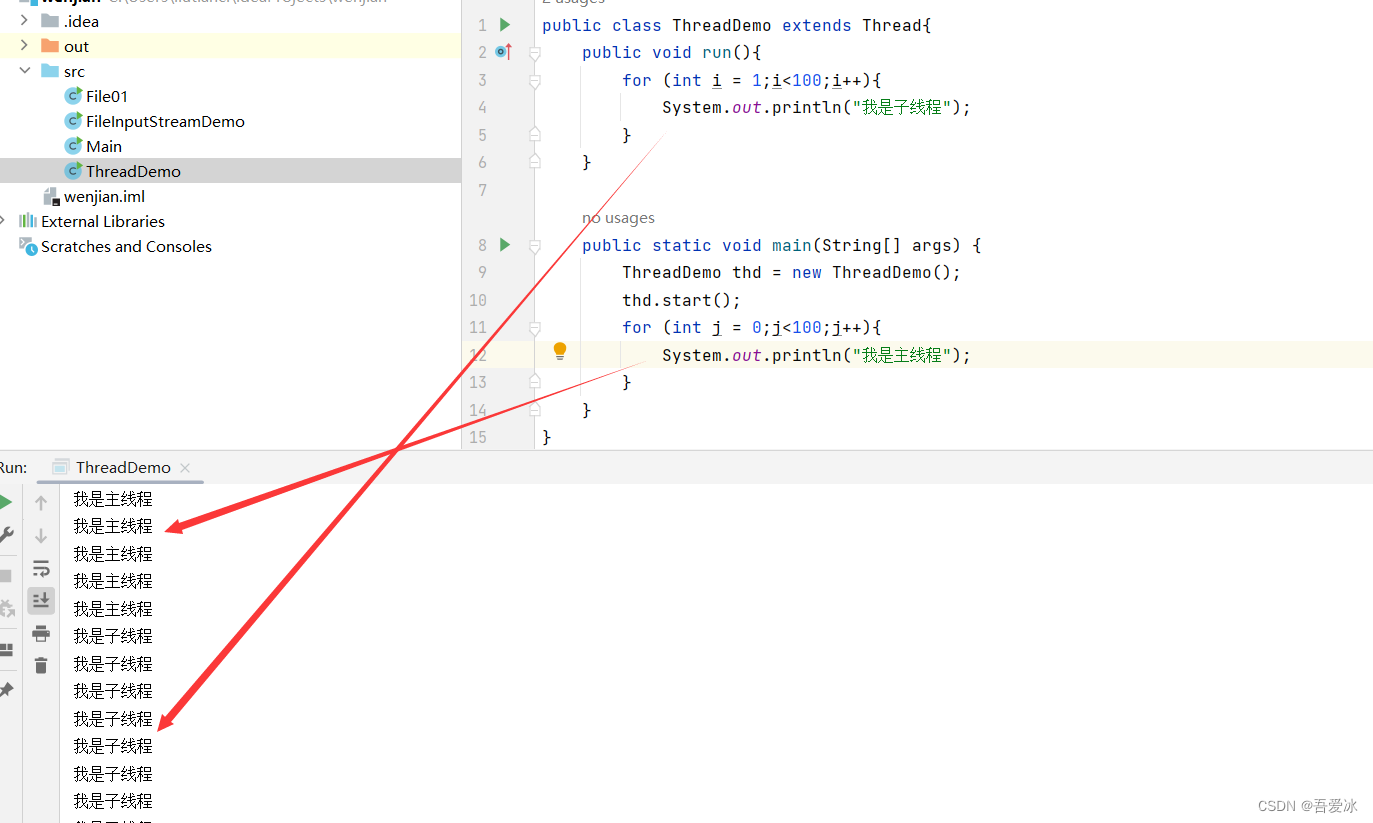Click the overriding method marker on line 2

coord(503,52)
